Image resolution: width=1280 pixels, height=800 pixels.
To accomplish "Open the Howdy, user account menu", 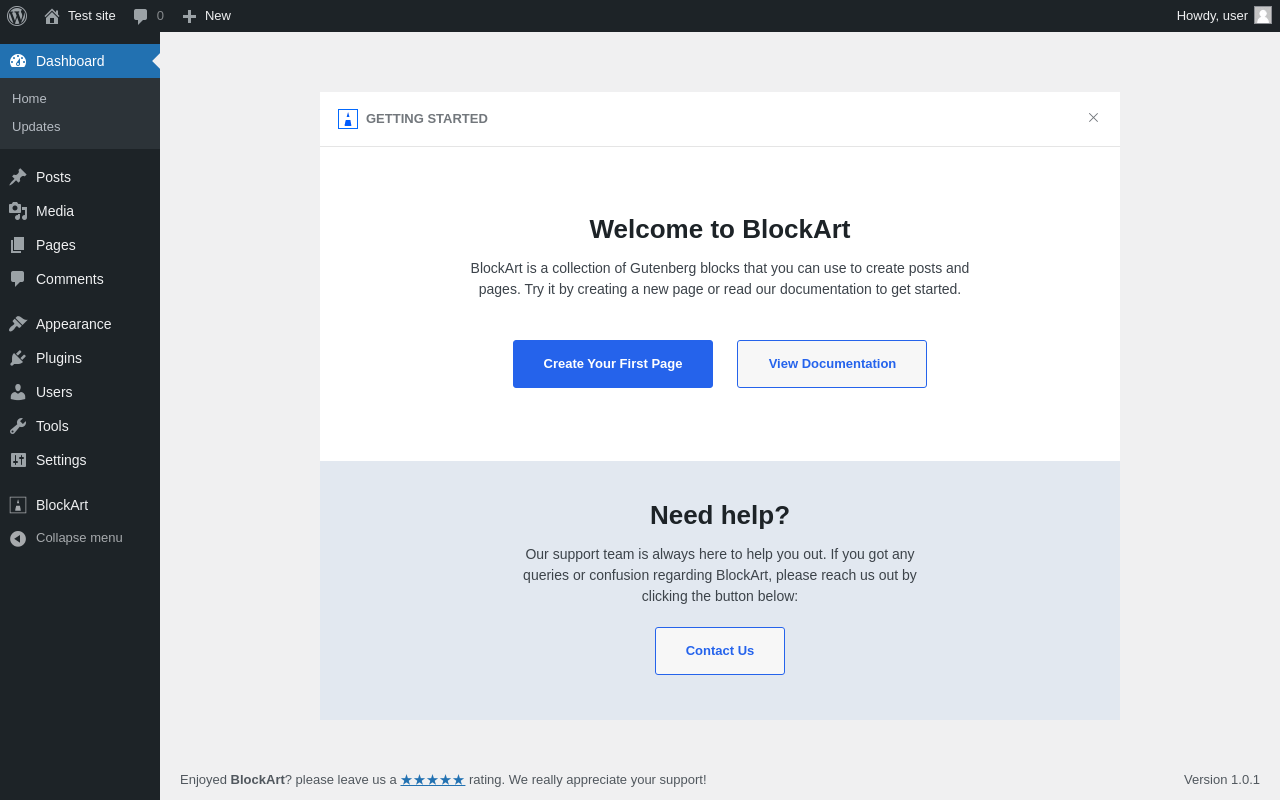I will [x=1224, y=16].
